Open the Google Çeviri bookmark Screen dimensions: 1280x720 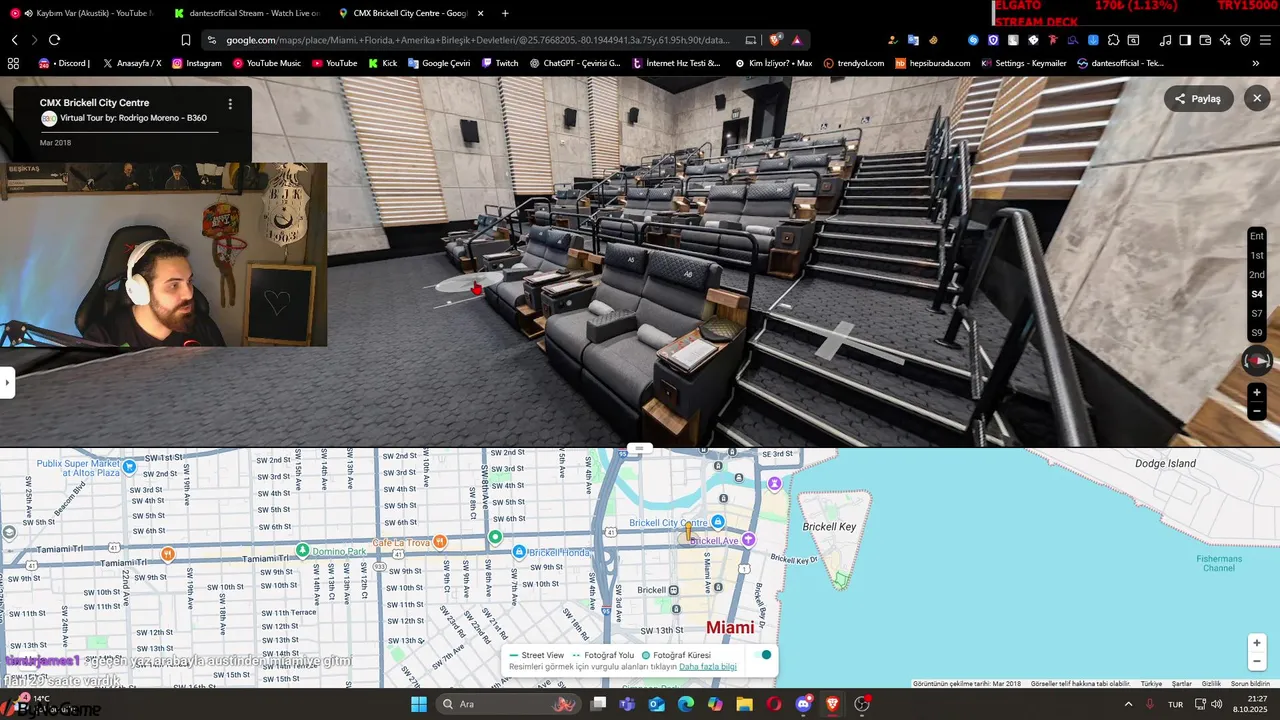click(438, 63)
